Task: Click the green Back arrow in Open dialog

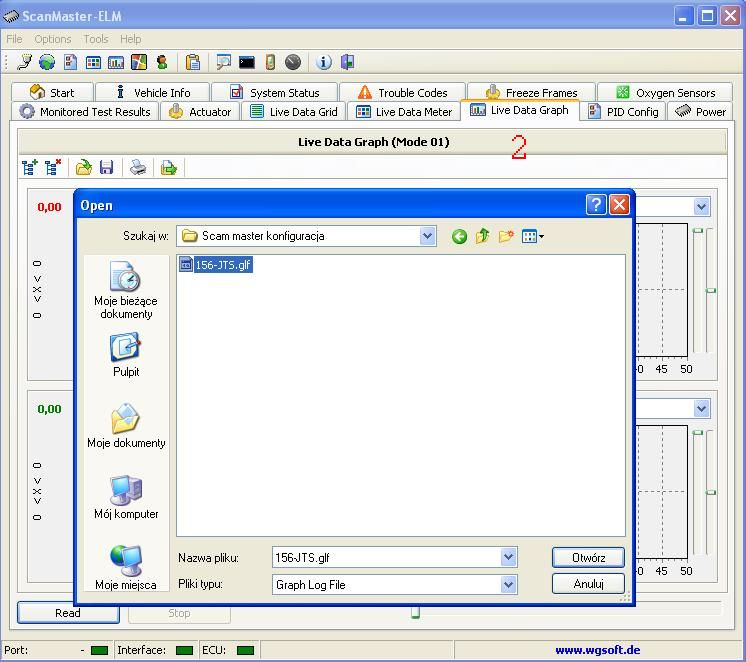Action: pos(459,236)
